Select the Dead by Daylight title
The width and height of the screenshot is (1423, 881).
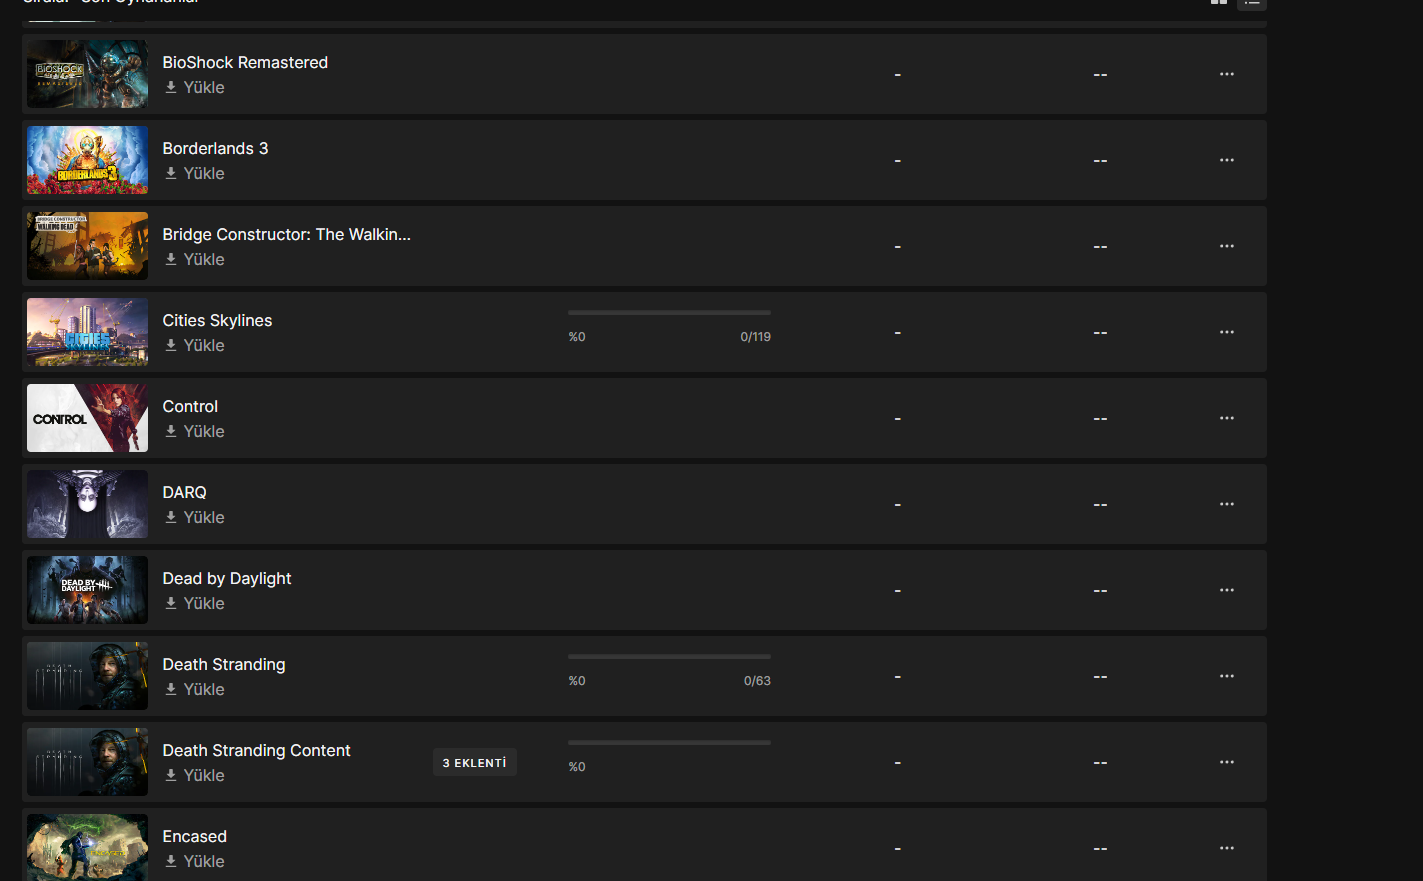(227, 578)
